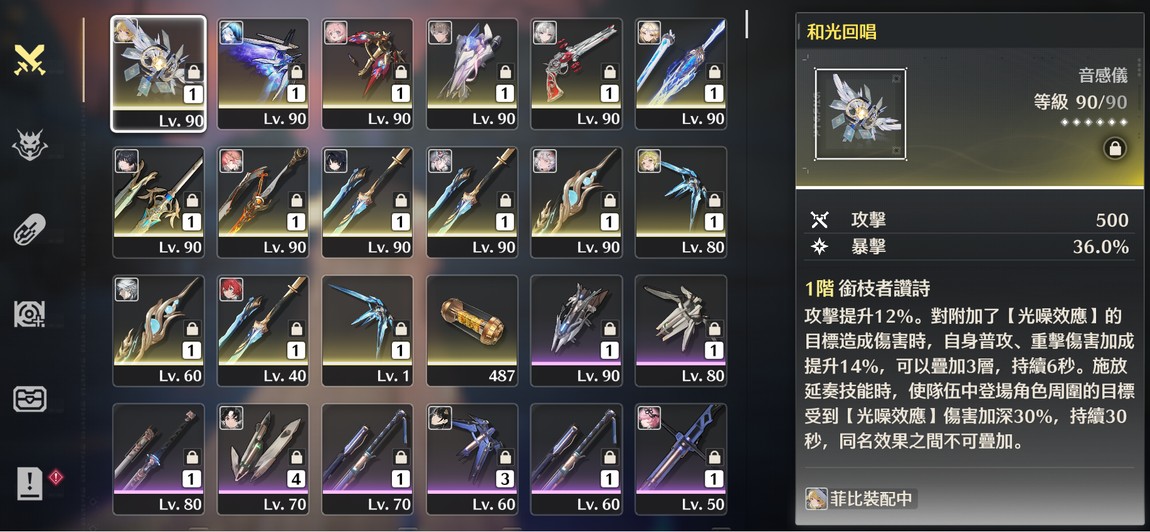Click the 菲比装配中 equipped character label
This screenshot has width=1150, height=532.
tap(860, 499)
